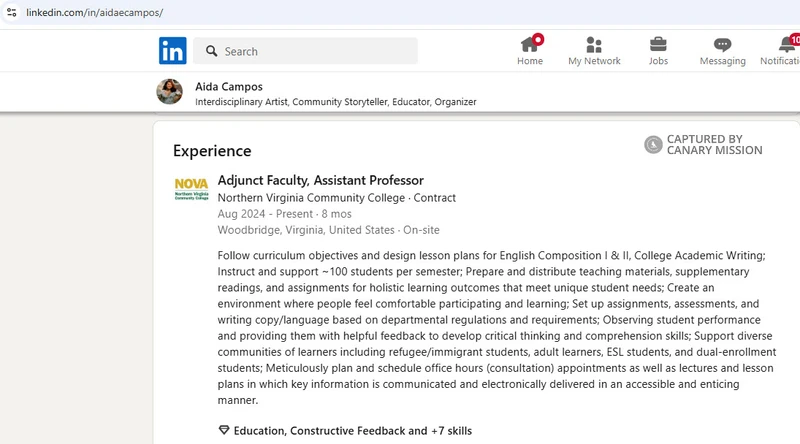Screen dimensions: 800x444
Task: Click the Experience section heading
Action: [212, 151]
